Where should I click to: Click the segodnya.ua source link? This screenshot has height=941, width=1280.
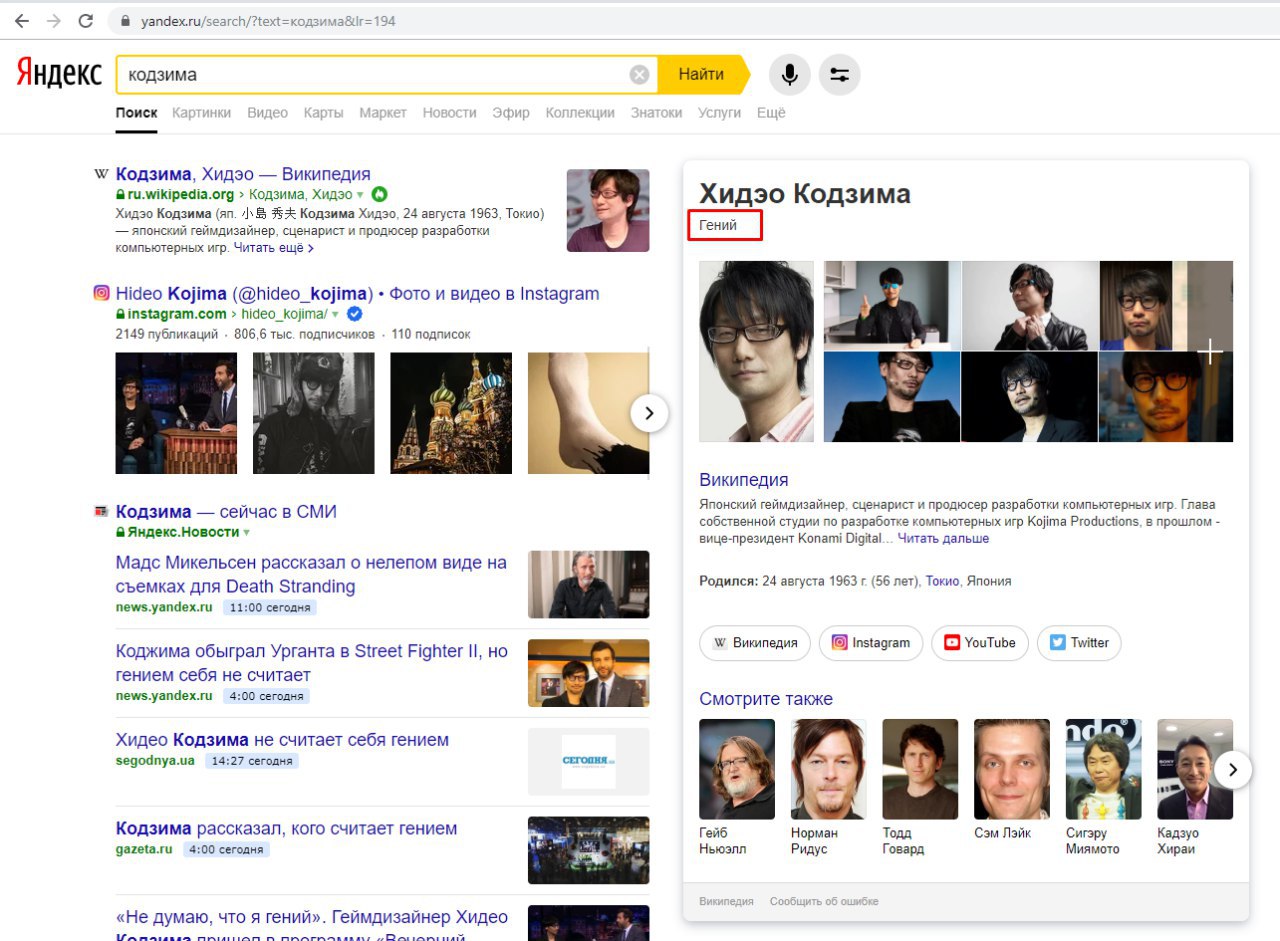[155, 760]
